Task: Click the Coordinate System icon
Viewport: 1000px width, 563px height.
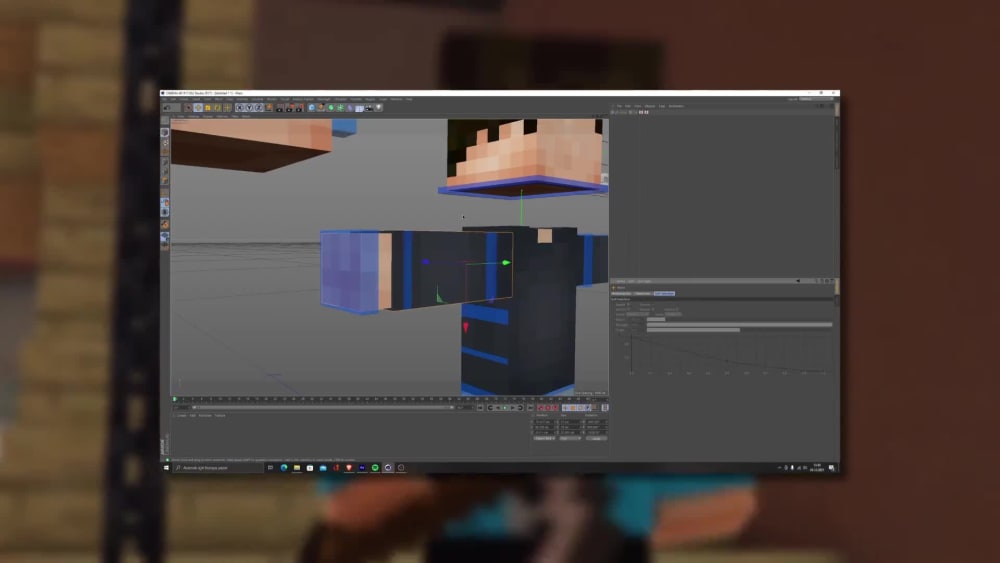Action: (268, 108)
